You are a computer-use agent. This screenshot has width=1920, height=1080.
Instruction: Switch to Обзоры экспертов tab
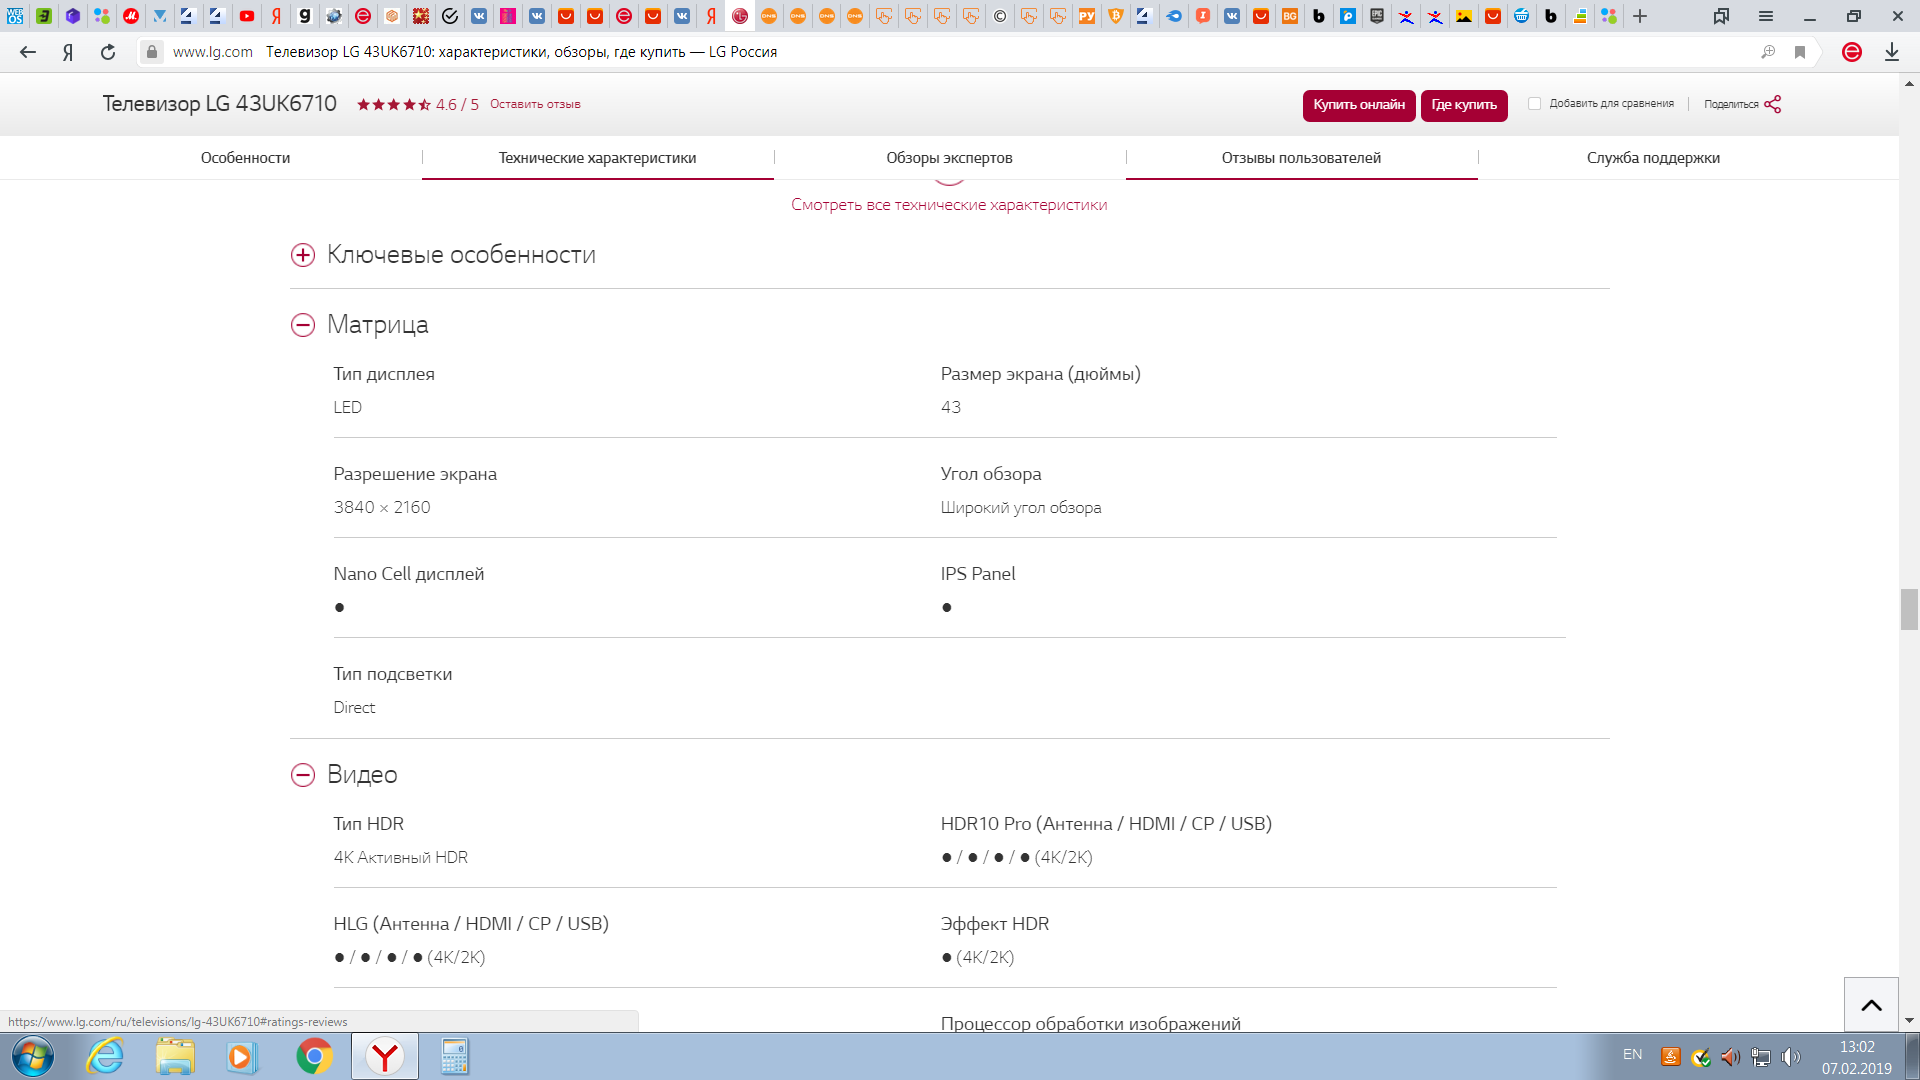(x=949, y=158)
